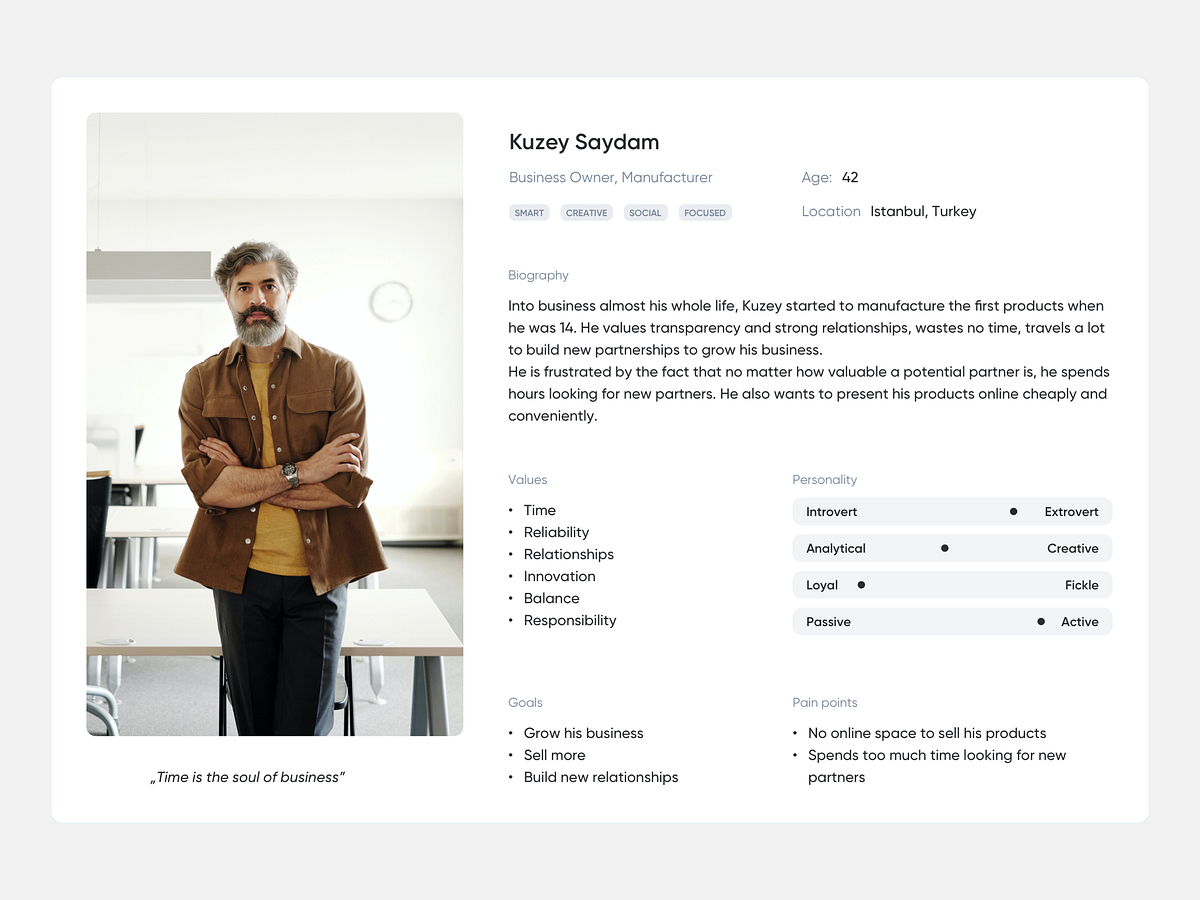Select the CREATIVE tag badge
Image resolution: width=1200 pixels, height=900 pixels.
586,212
